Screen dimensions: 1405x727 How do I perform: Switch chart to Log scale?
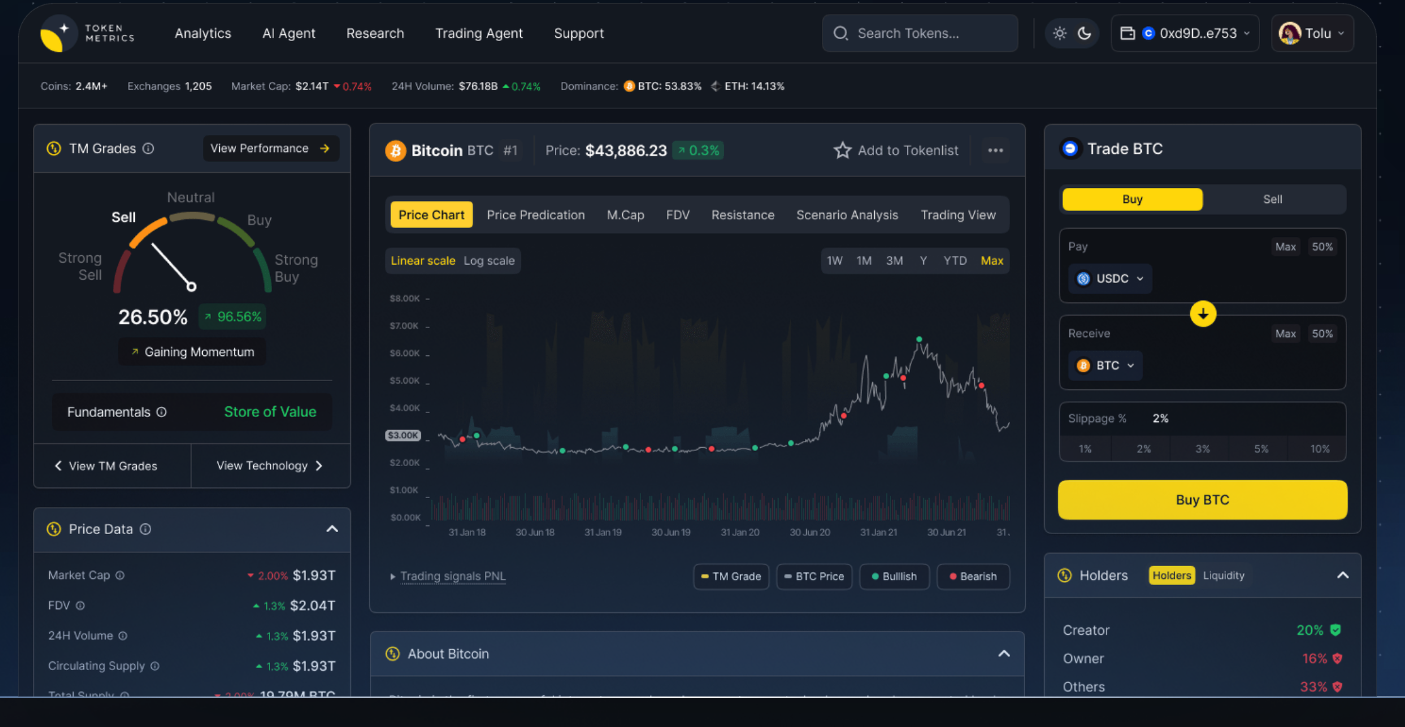pyautogui.click(x=489, y=261)
